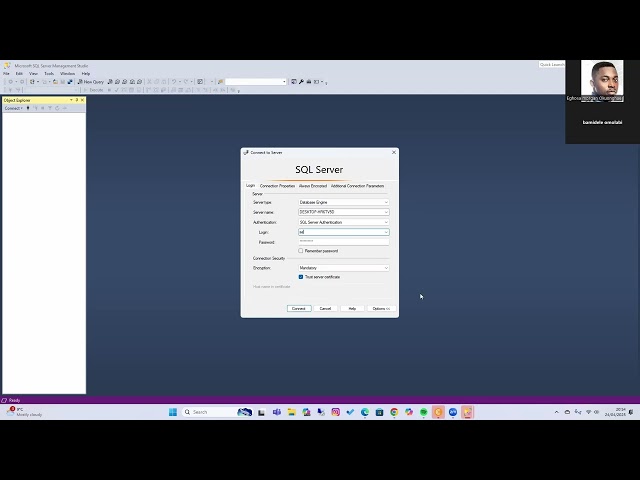
Task: Click the Save All toolbar icon
Action: (x=70, y=82)
